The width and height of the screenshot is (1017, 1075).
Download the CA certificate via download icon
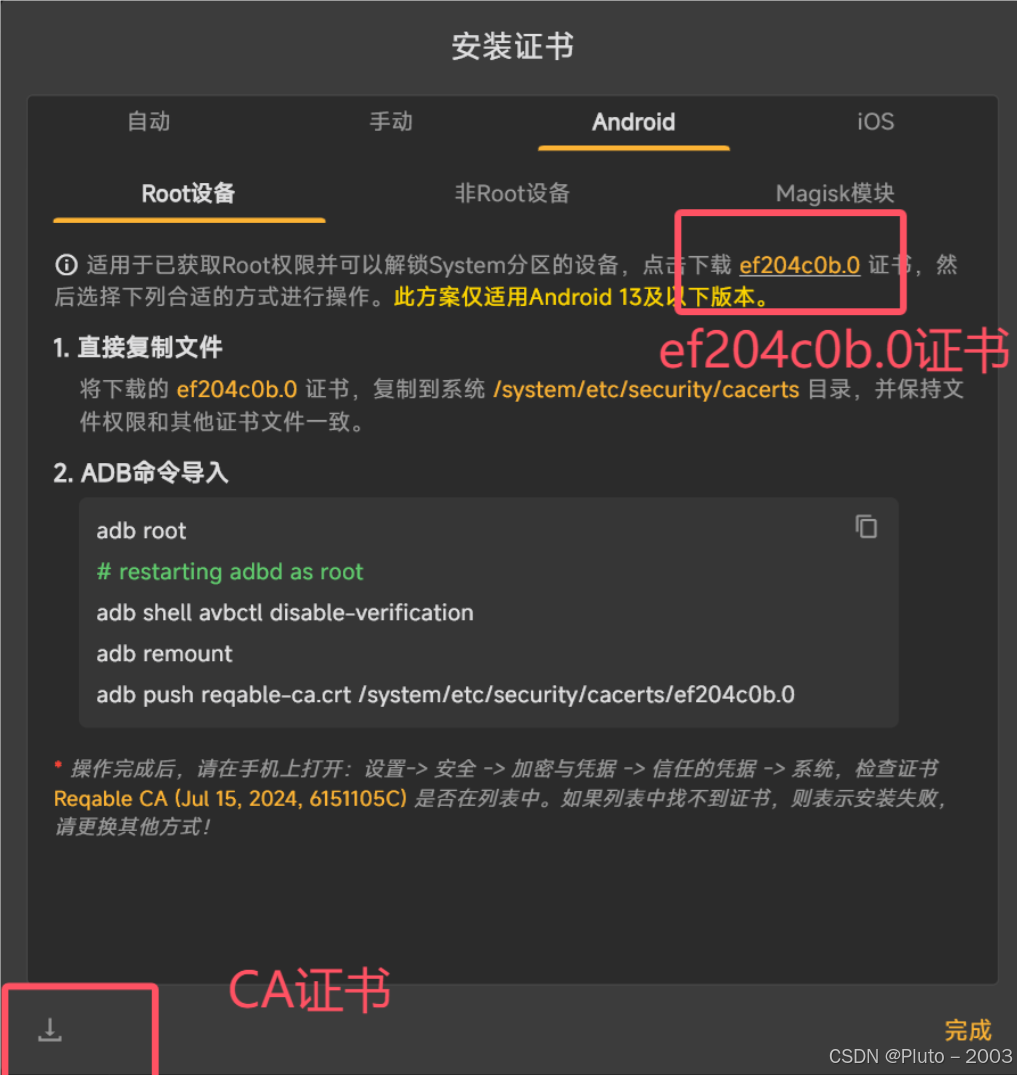pyautogui.click(x=49, y=1030)
